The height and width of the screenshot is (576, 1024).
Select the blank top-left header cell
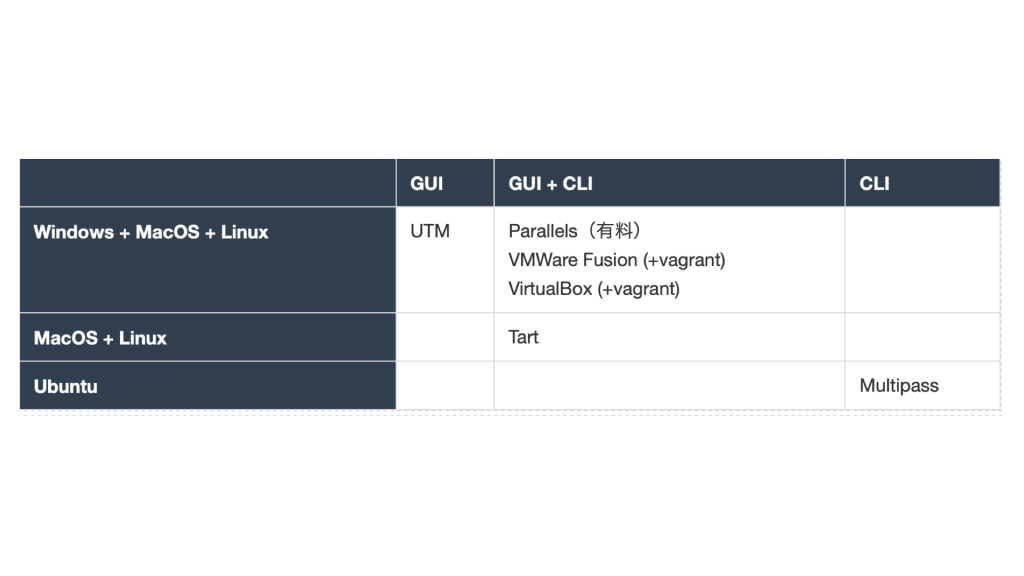(208, 183)
